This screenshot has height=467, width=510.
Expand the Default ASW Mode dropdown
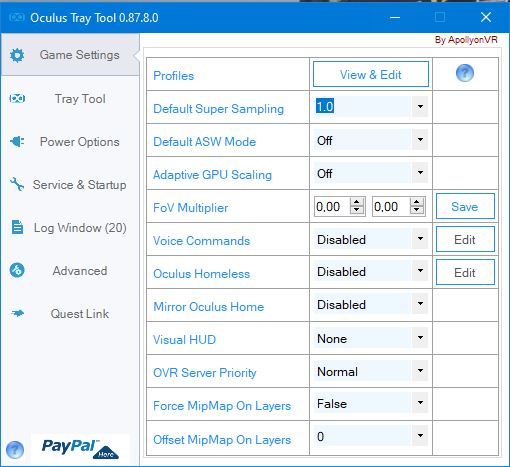420,140
